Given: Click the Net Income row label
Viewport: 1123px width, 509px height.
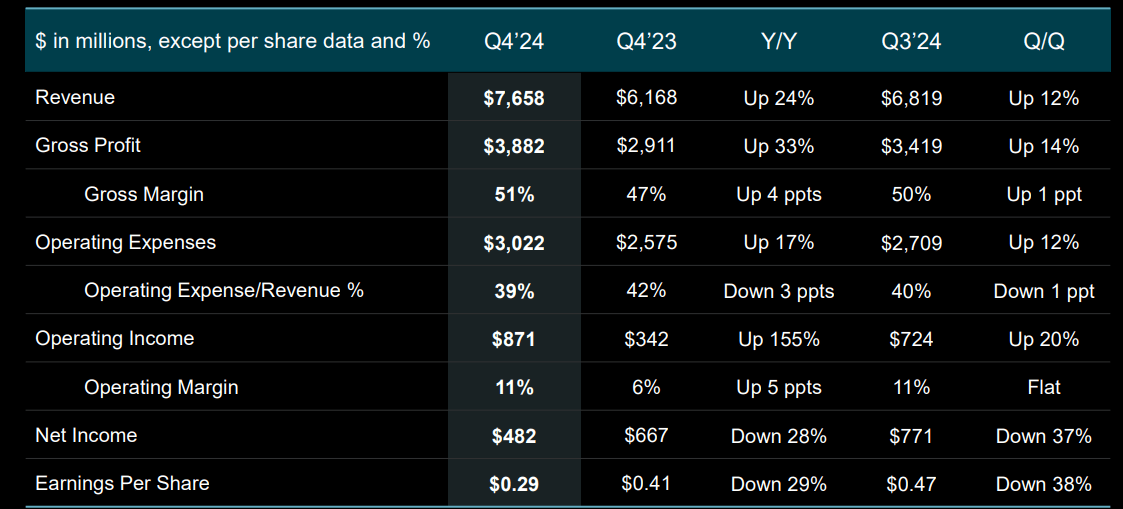Looking at the screenshot, I should coord(86,435).
